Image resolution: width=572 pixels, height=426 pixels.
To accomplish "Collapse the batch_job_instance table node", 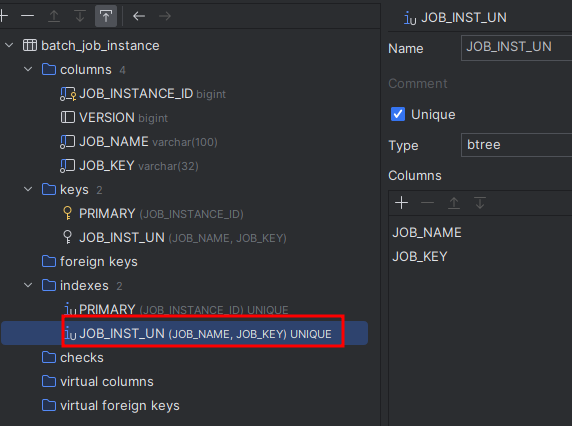I will coord(9,46).
